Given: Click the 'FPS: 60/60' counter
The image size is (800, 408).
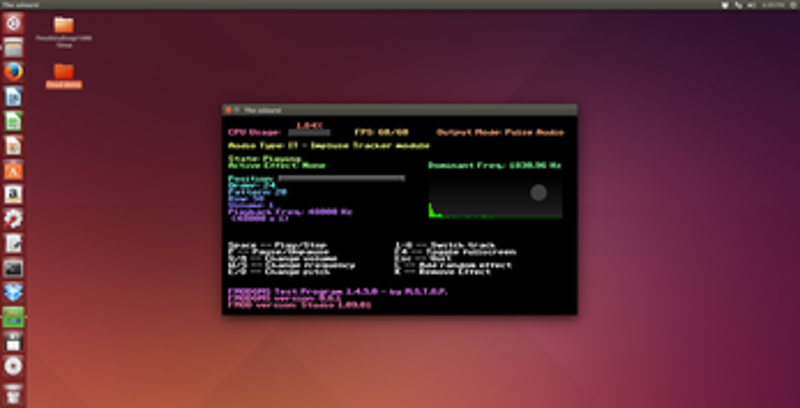Looking at the screenshot, I should coord(382,133).
